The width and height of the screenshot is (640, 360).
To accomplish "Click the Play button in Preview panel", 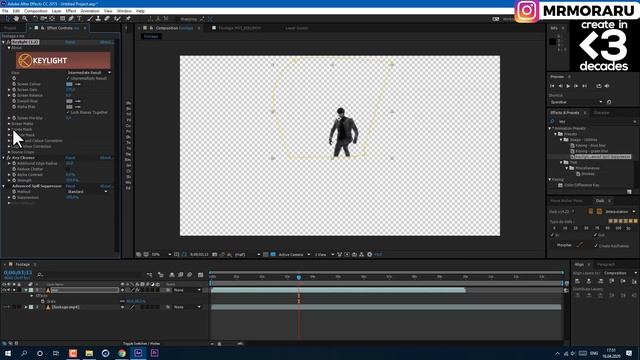I will [568, 86].
